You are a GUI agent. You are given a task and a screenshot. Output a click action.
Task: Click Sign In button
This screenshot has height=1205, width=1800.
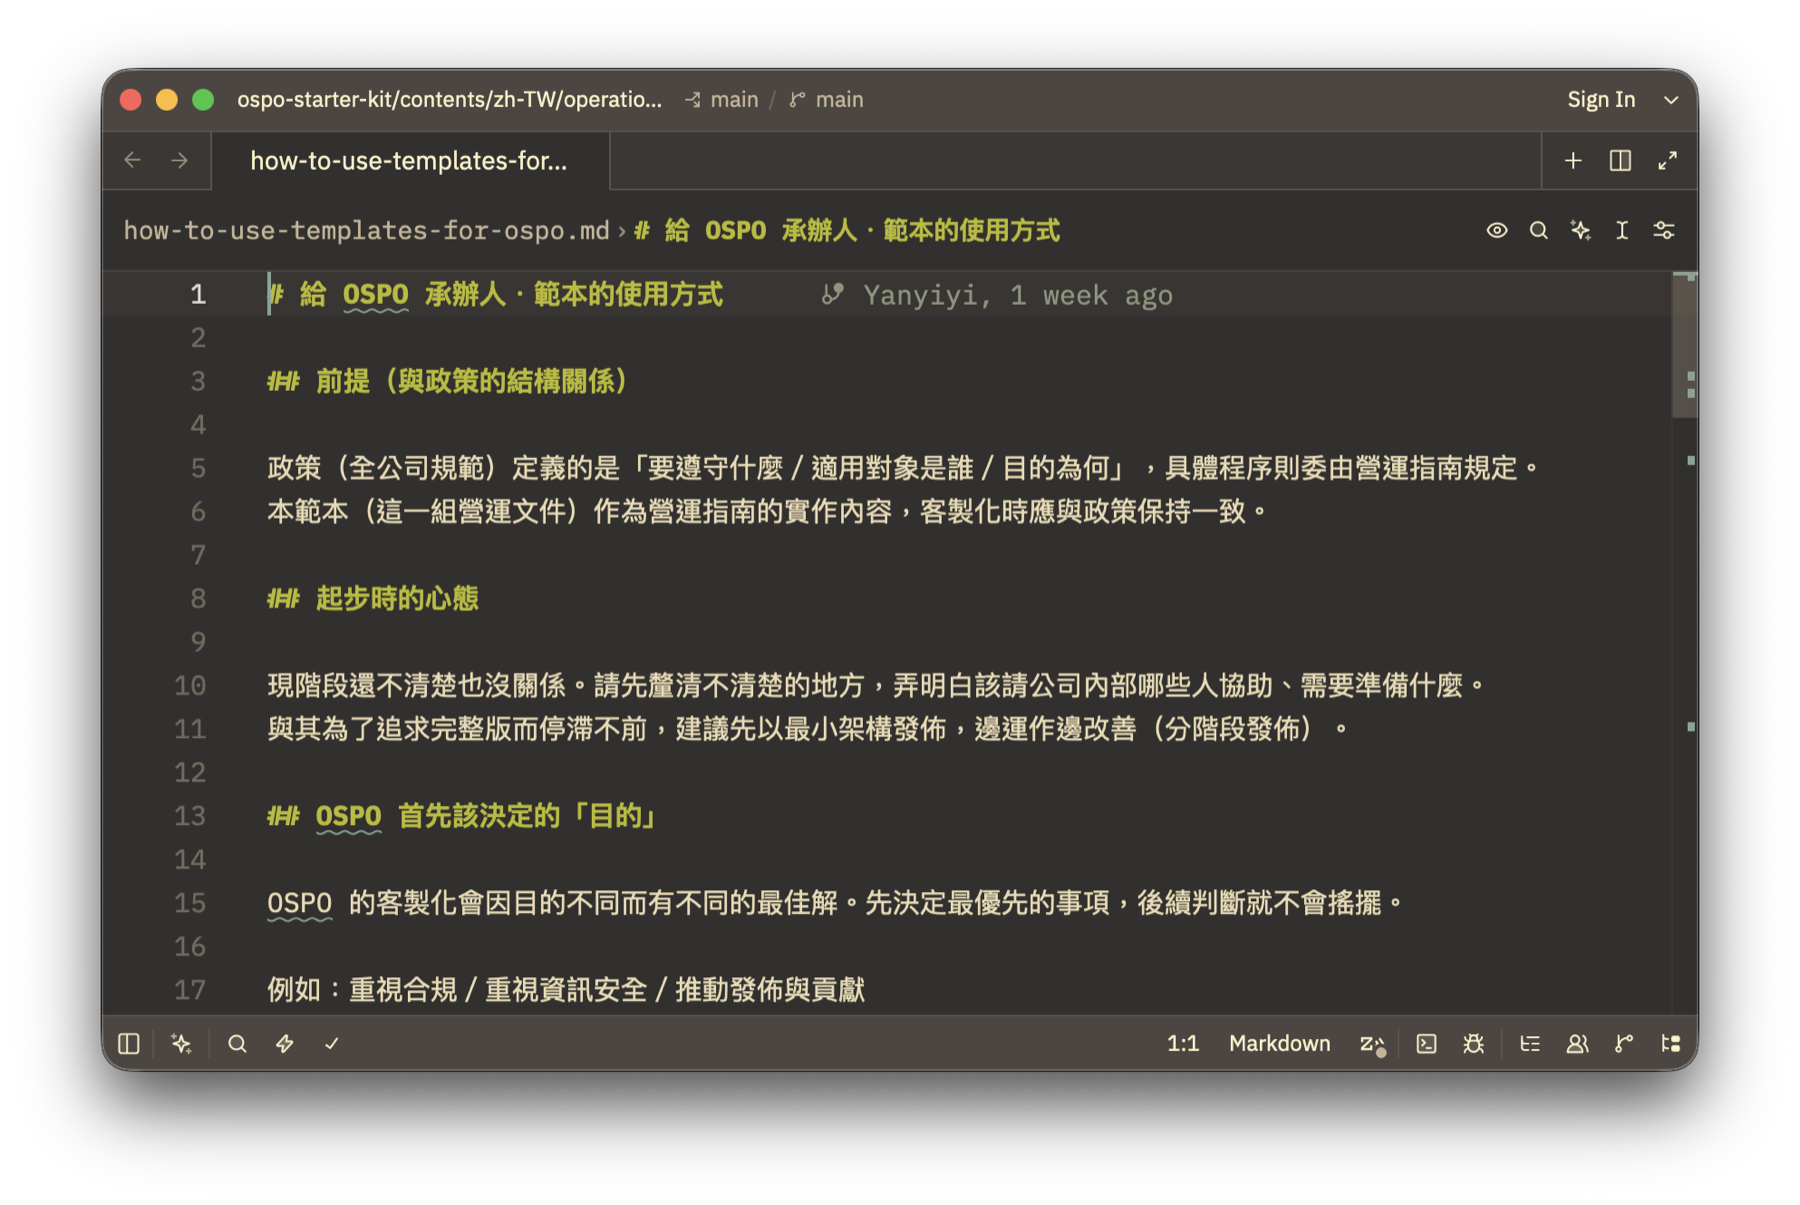(1601, 100)
